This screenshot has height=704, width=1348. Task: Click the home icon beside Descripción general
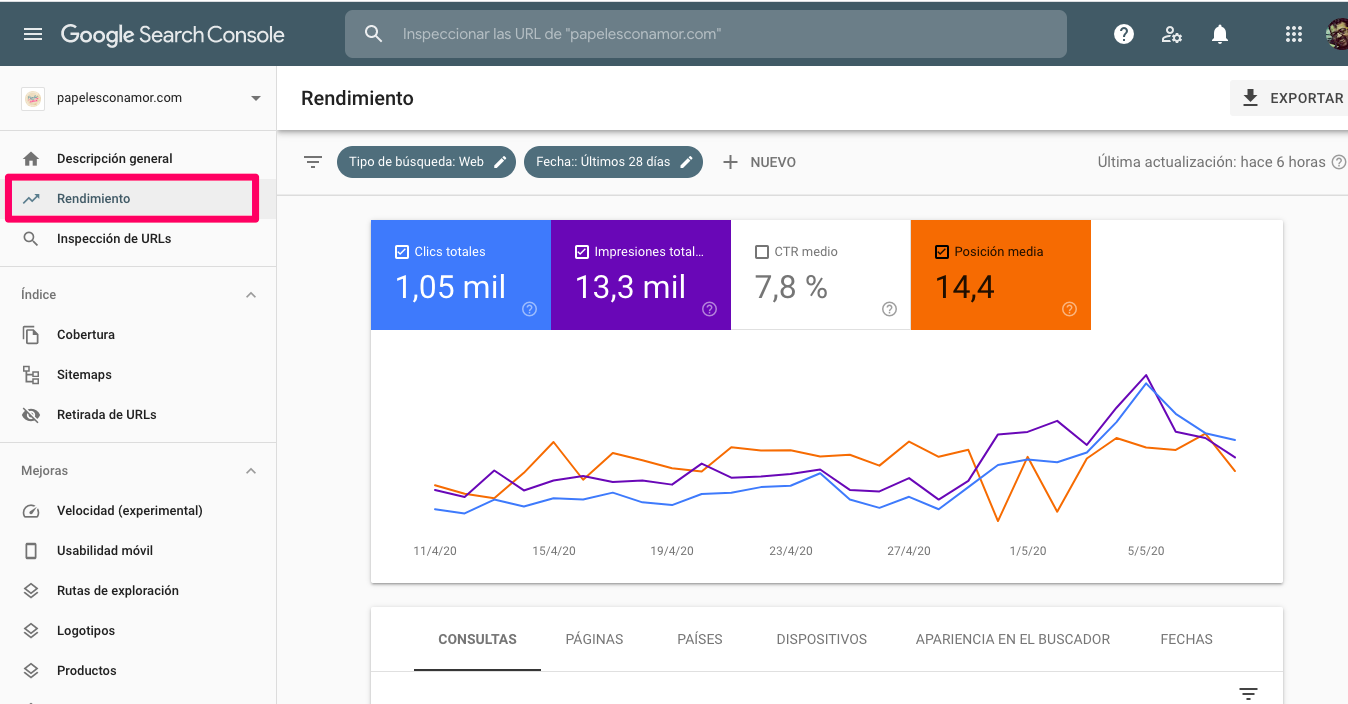31,159
